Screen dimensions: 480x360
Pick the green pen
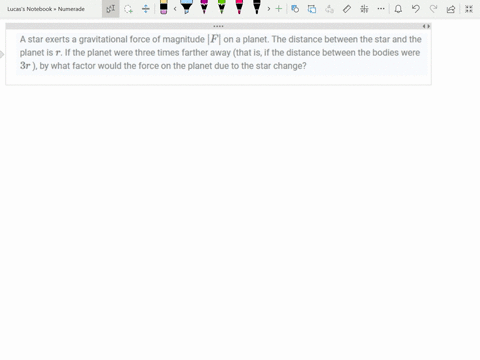(222, 7)
